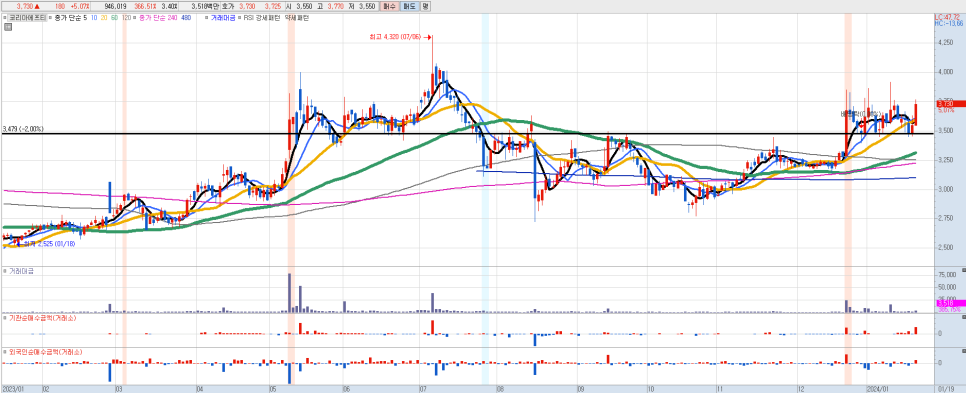Click the 3,518백만 trade amount value
Image resolution: width=966 pixels, height=393 pixels.
point(206,6)
